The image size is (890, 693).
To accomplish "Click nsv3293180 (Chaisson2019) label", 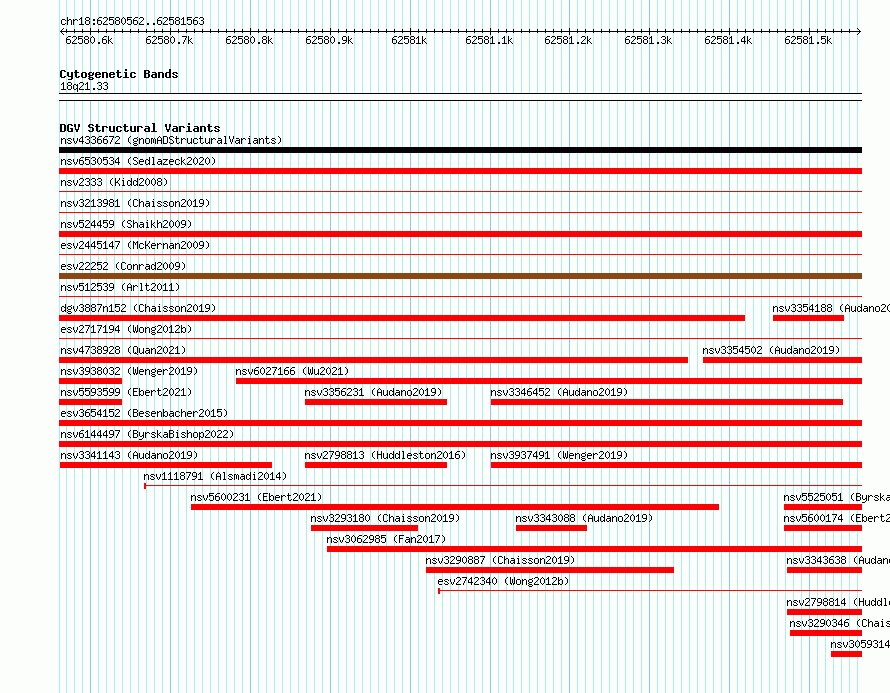I will pos(385,518).
